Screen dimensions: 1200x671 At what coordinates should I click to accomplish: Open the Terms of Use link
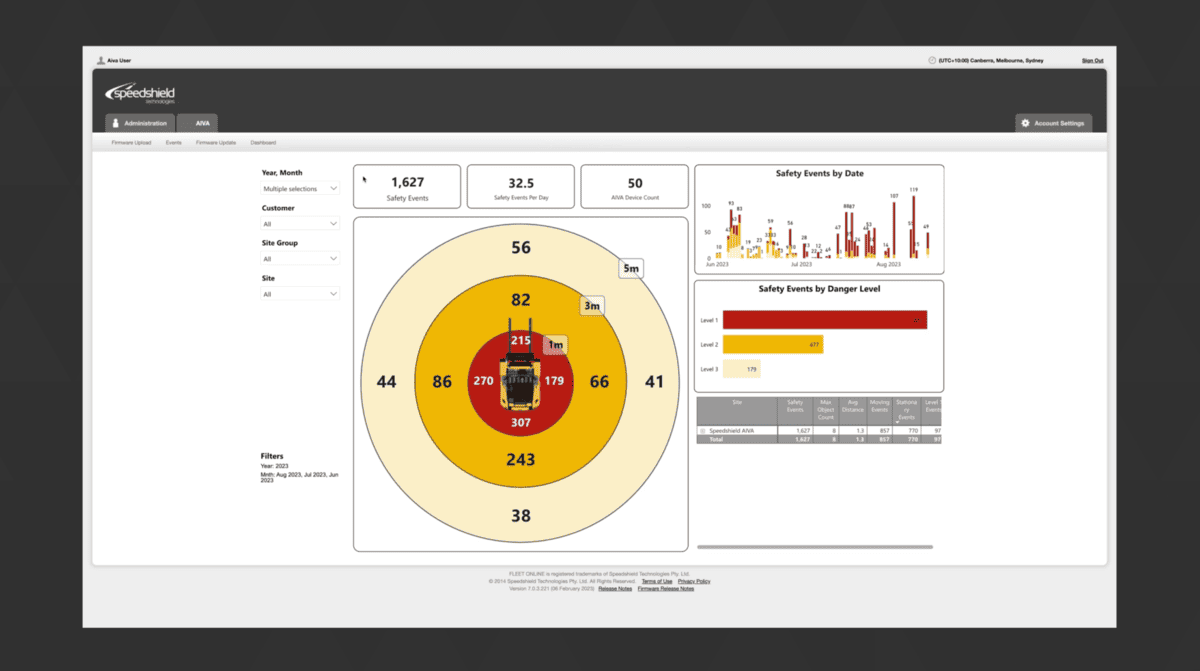[656, 581]
